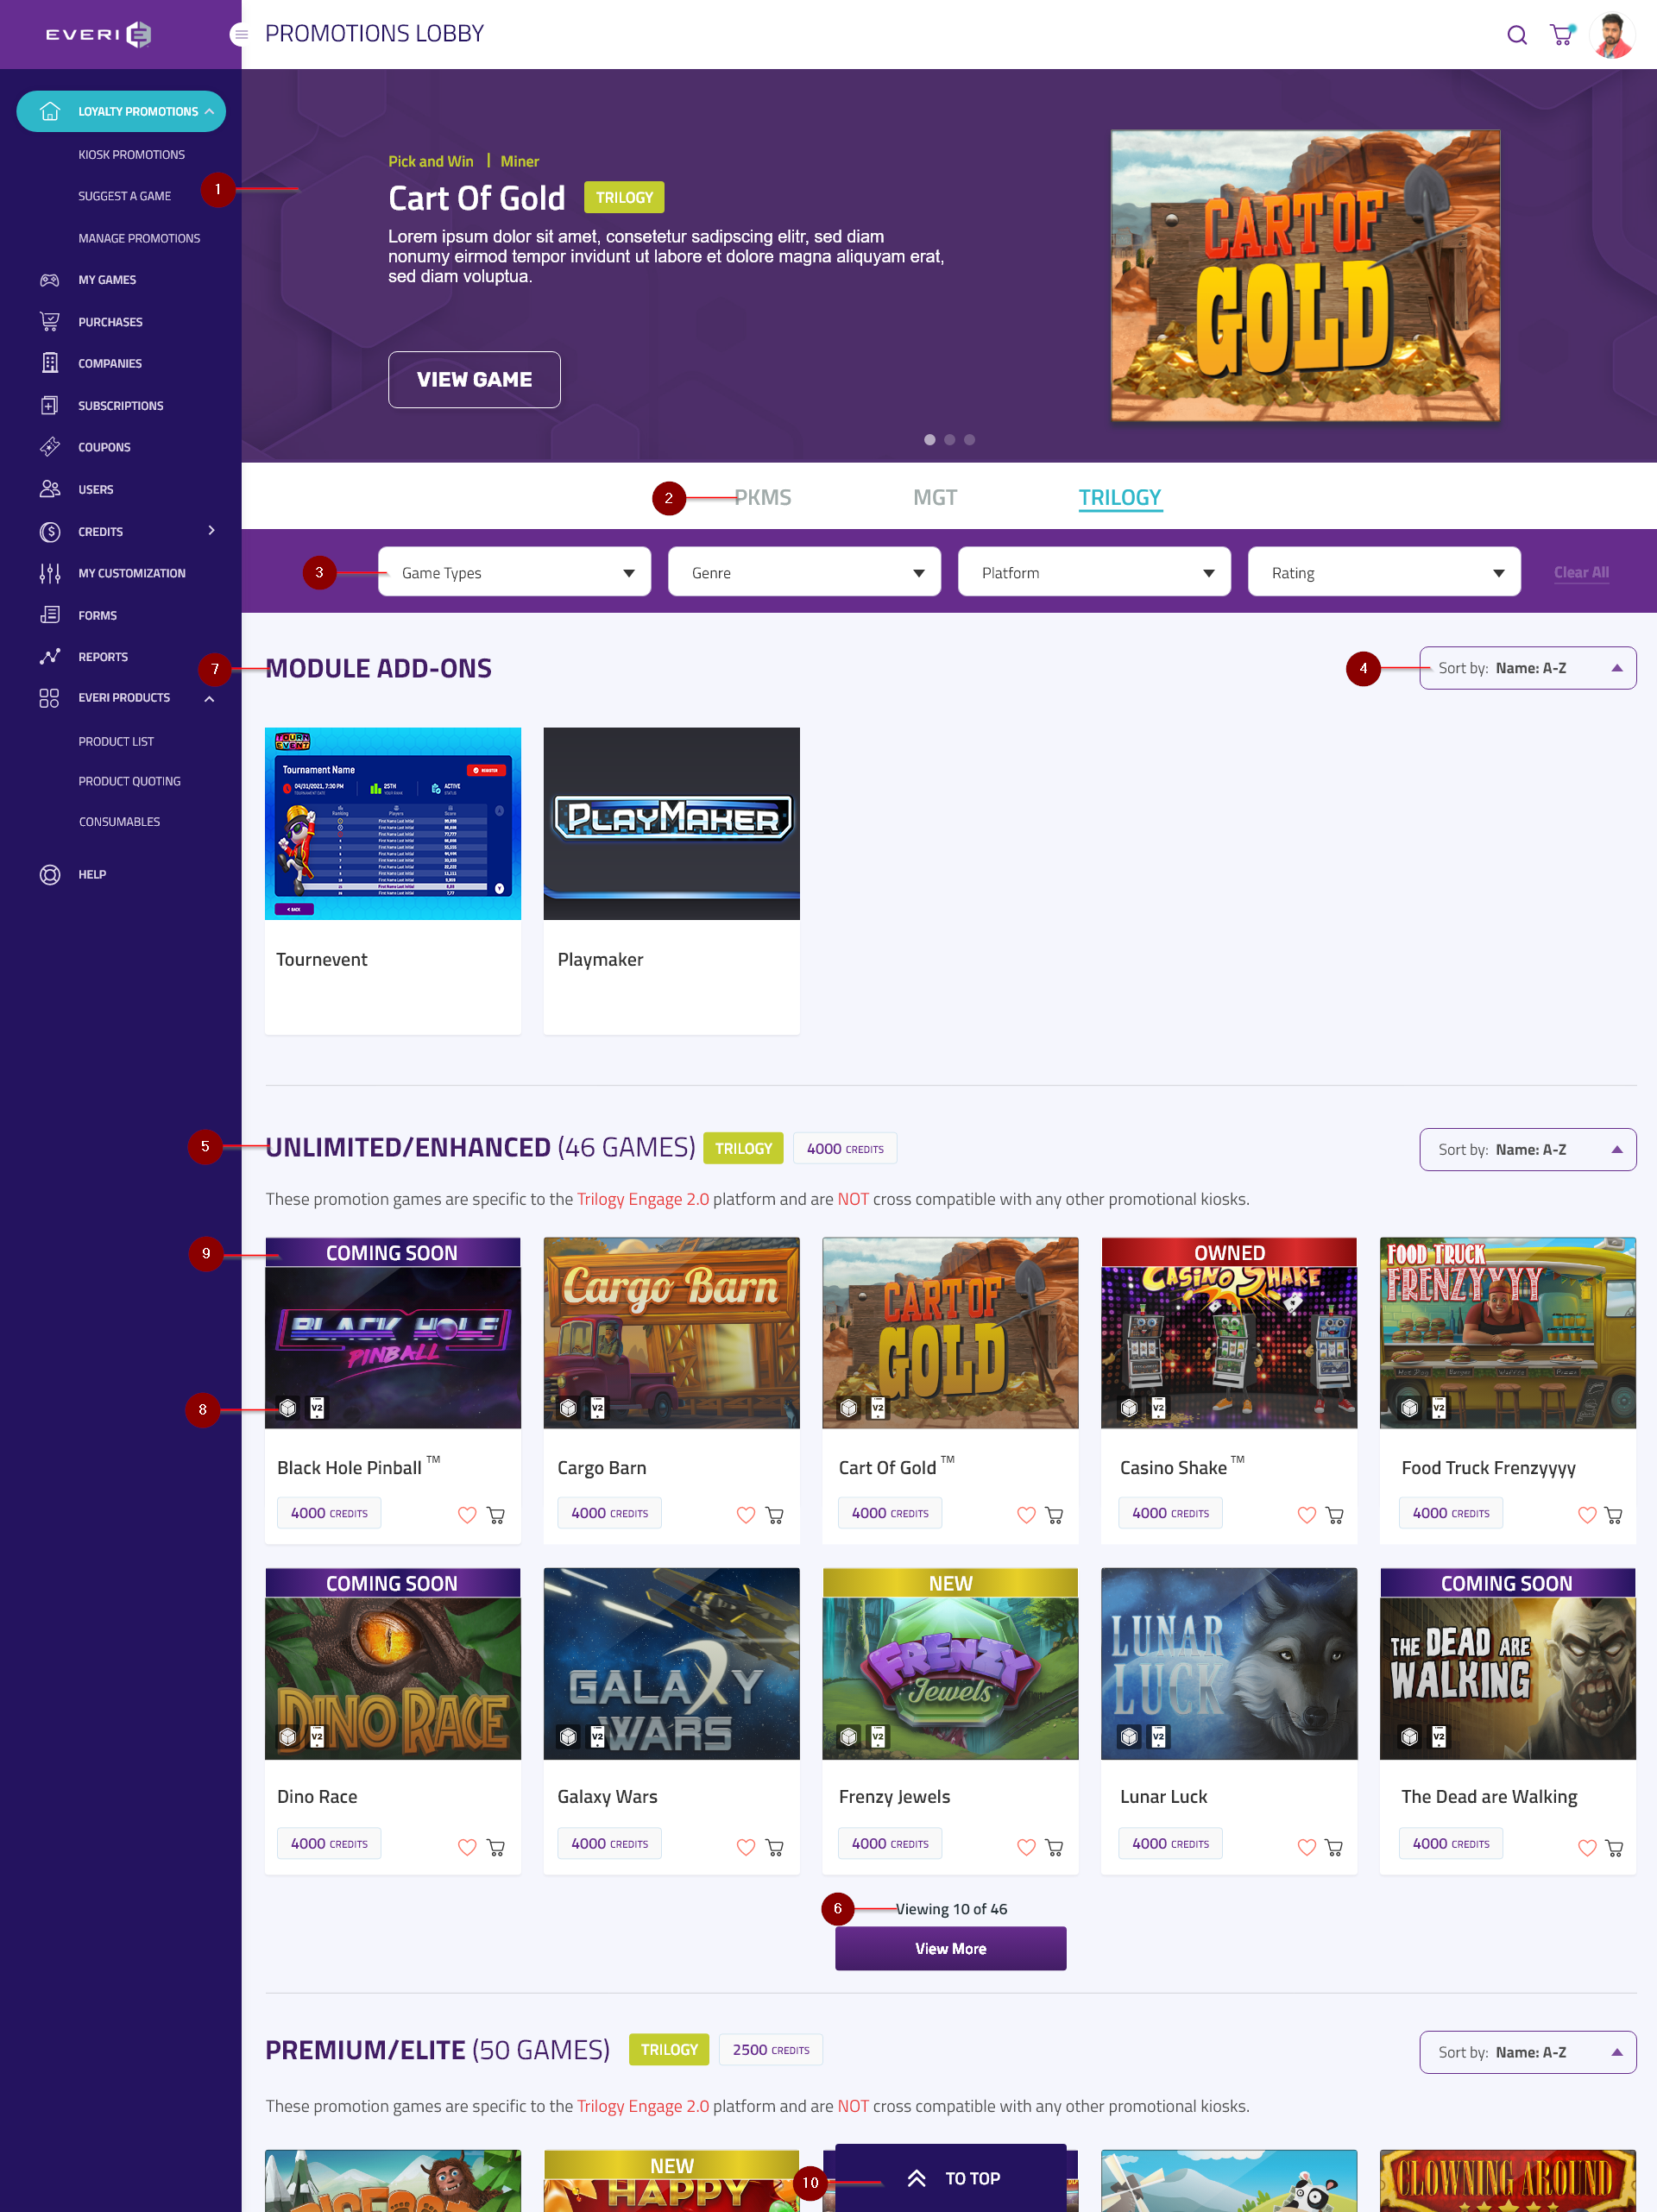Open the Rating filter dropdown
The width and height of the screenshot is (1657, 2212).
click(x=1383, y=573)
